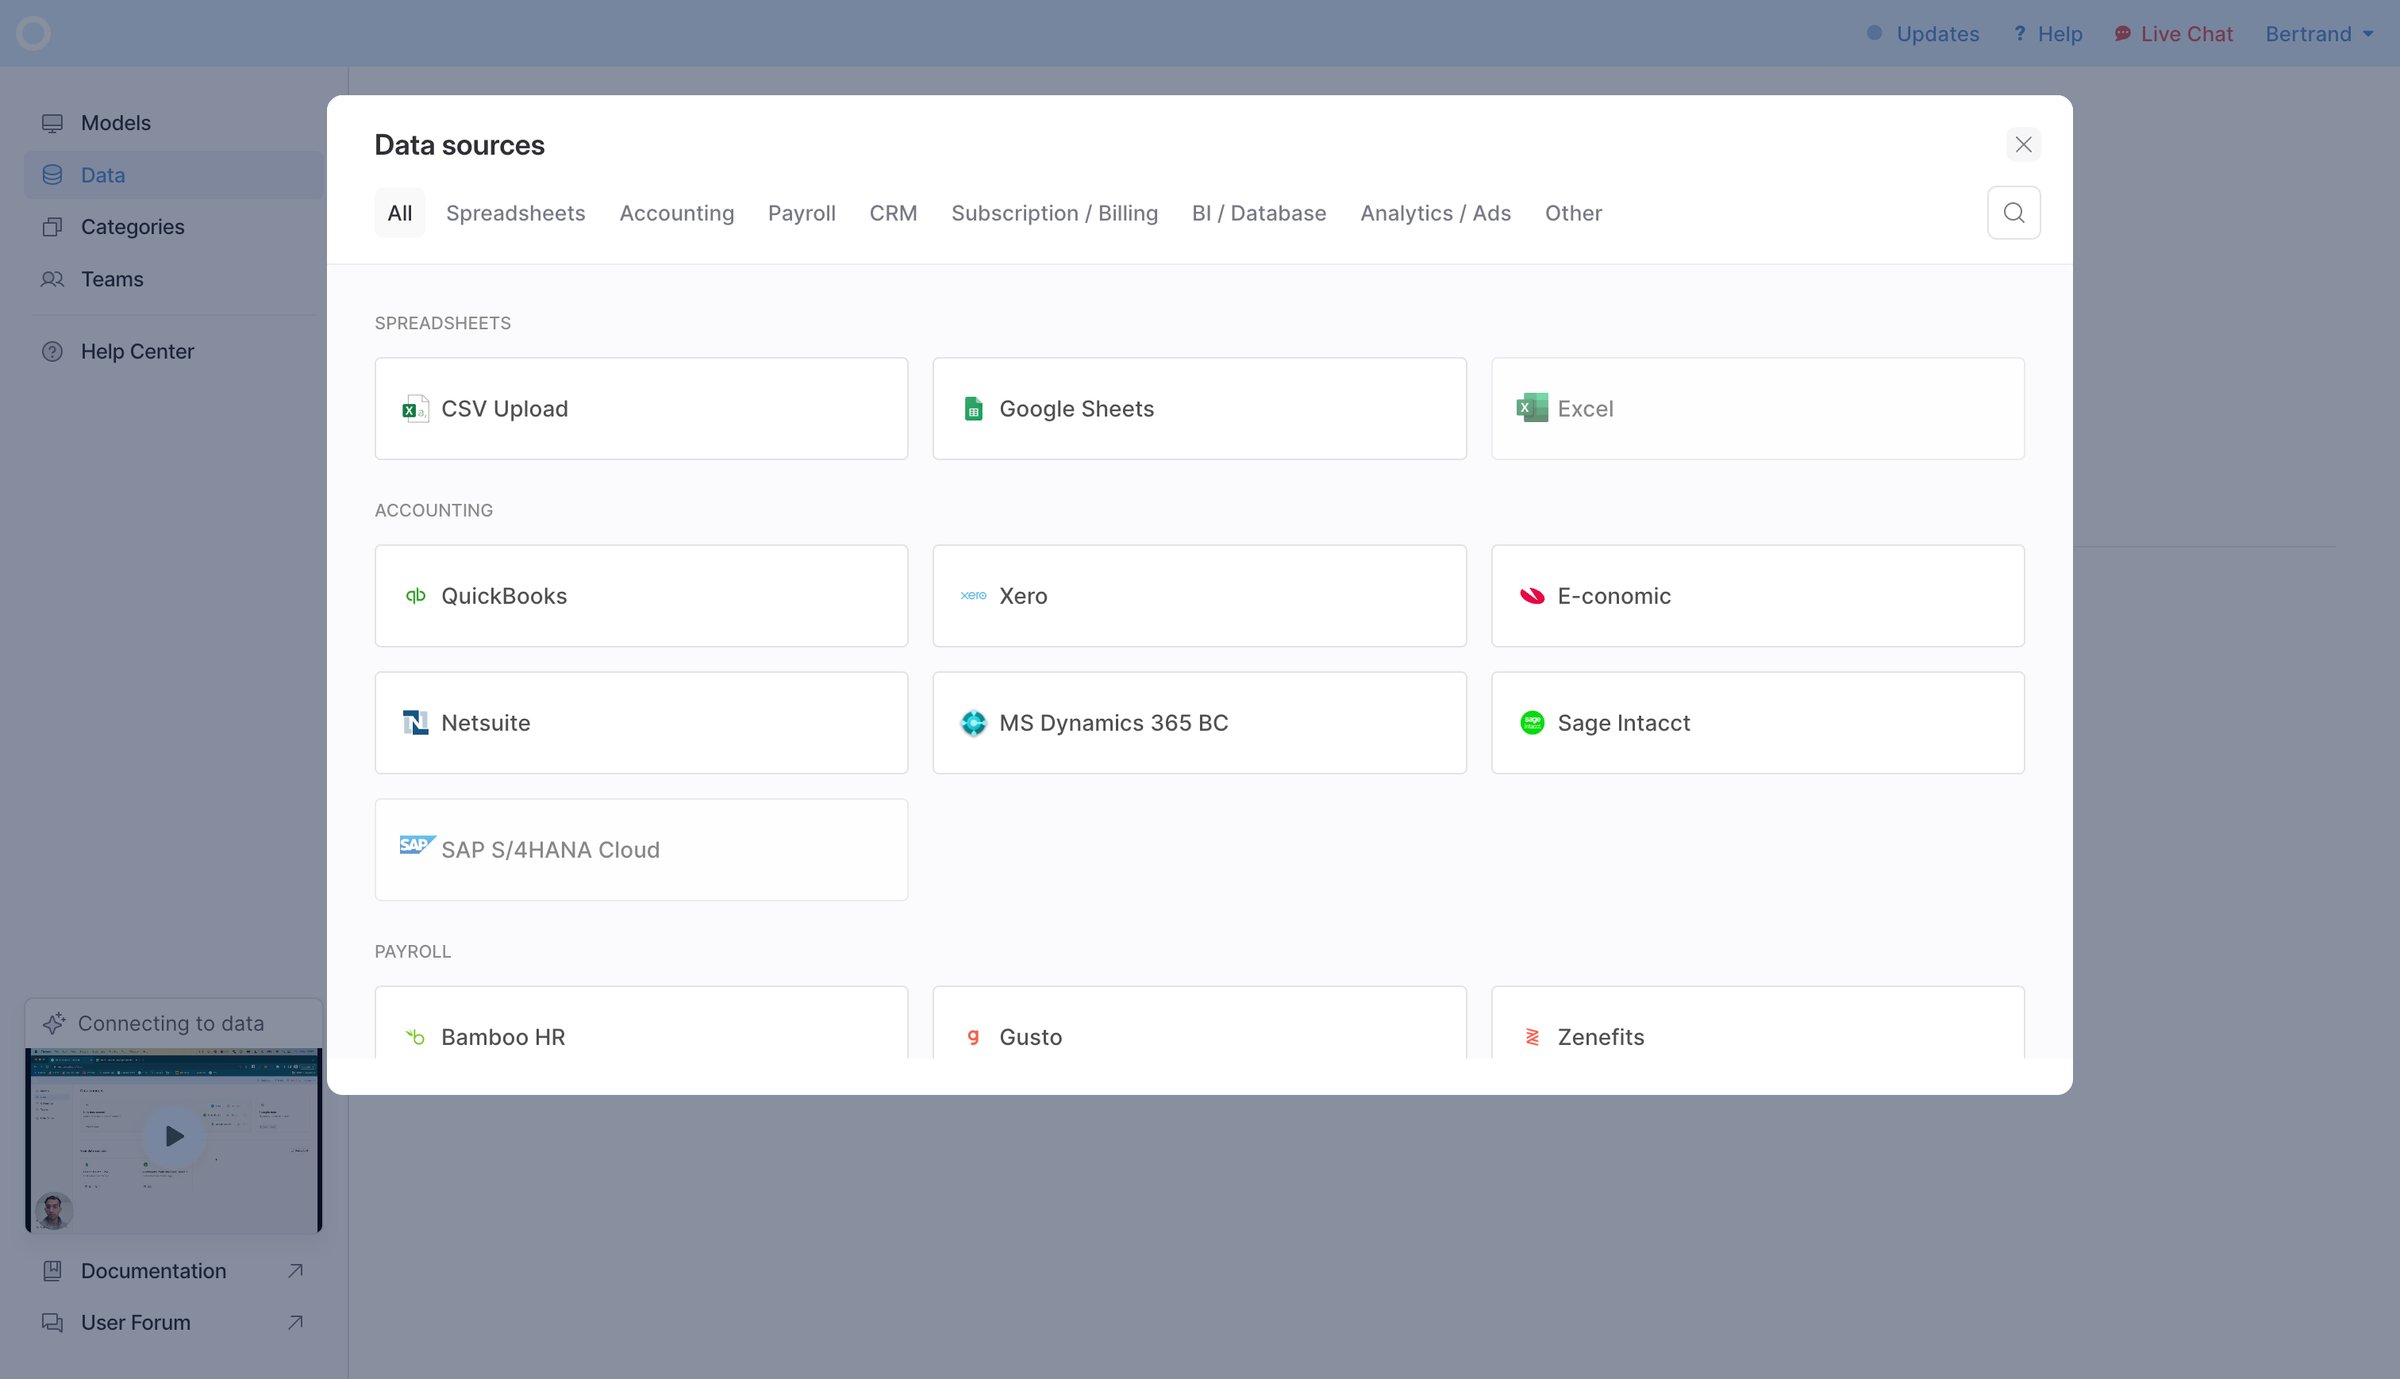
Task: Switch to the Accounting tab
Action: point(676,212)
